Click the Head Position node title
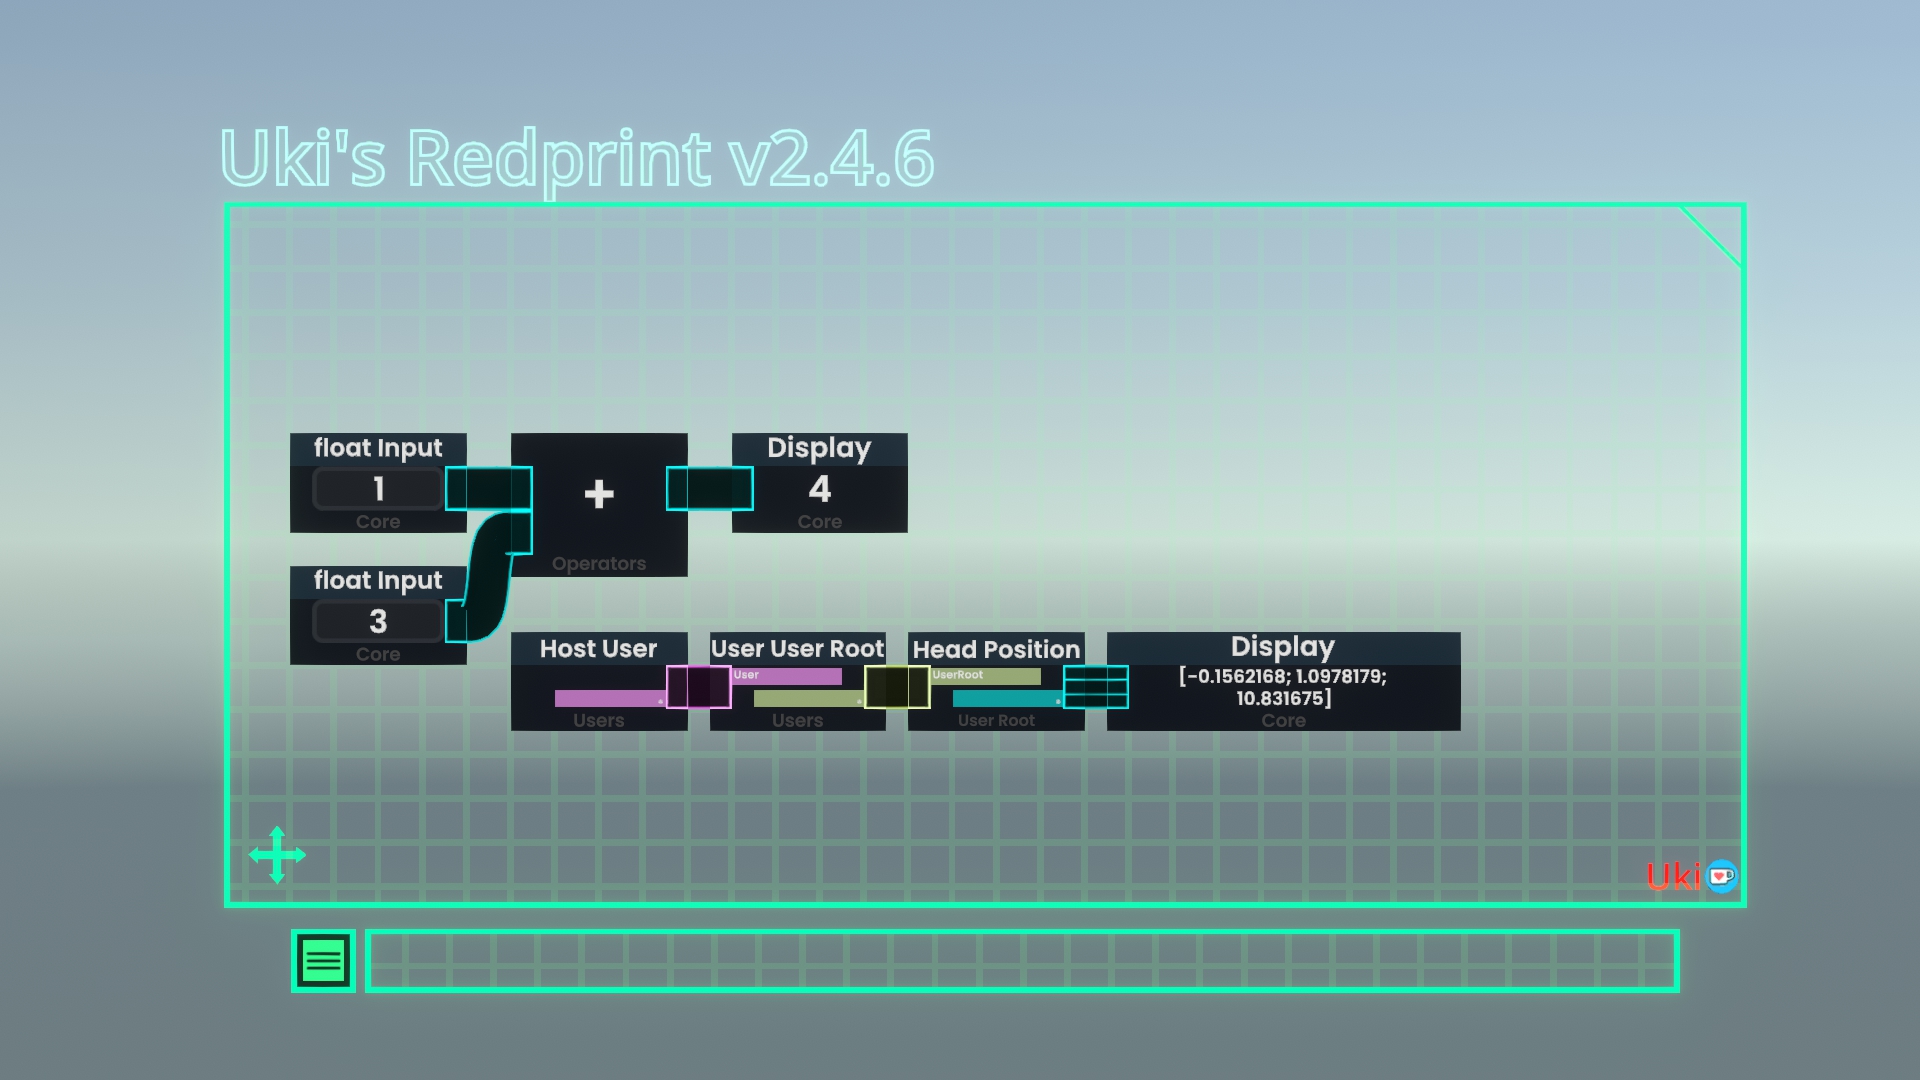 click(x=996, y=649)
